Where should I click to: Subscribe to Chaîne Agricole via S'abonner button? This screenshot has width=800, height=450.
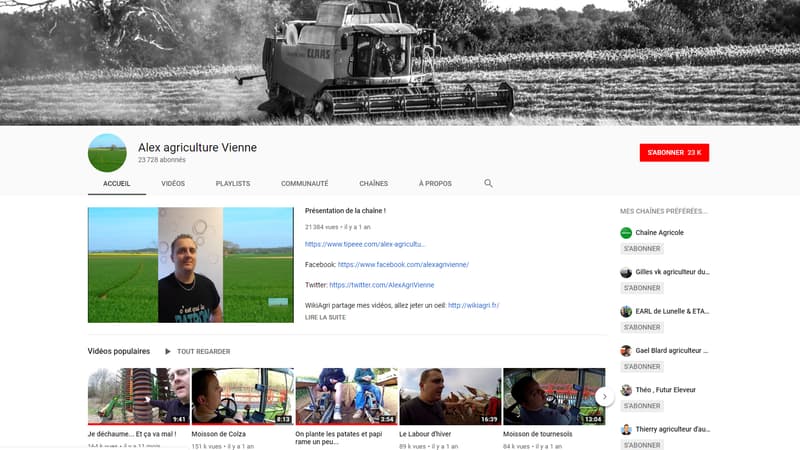pos(639,249)
